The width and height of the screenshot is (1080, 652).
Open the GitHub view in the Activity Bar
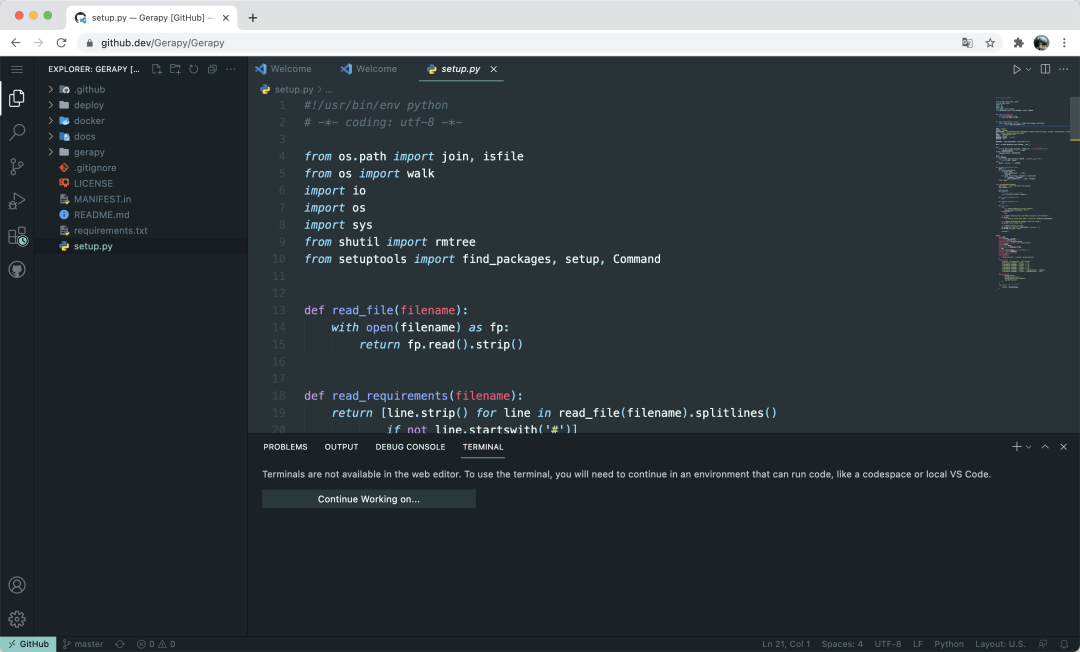[16, 268]
